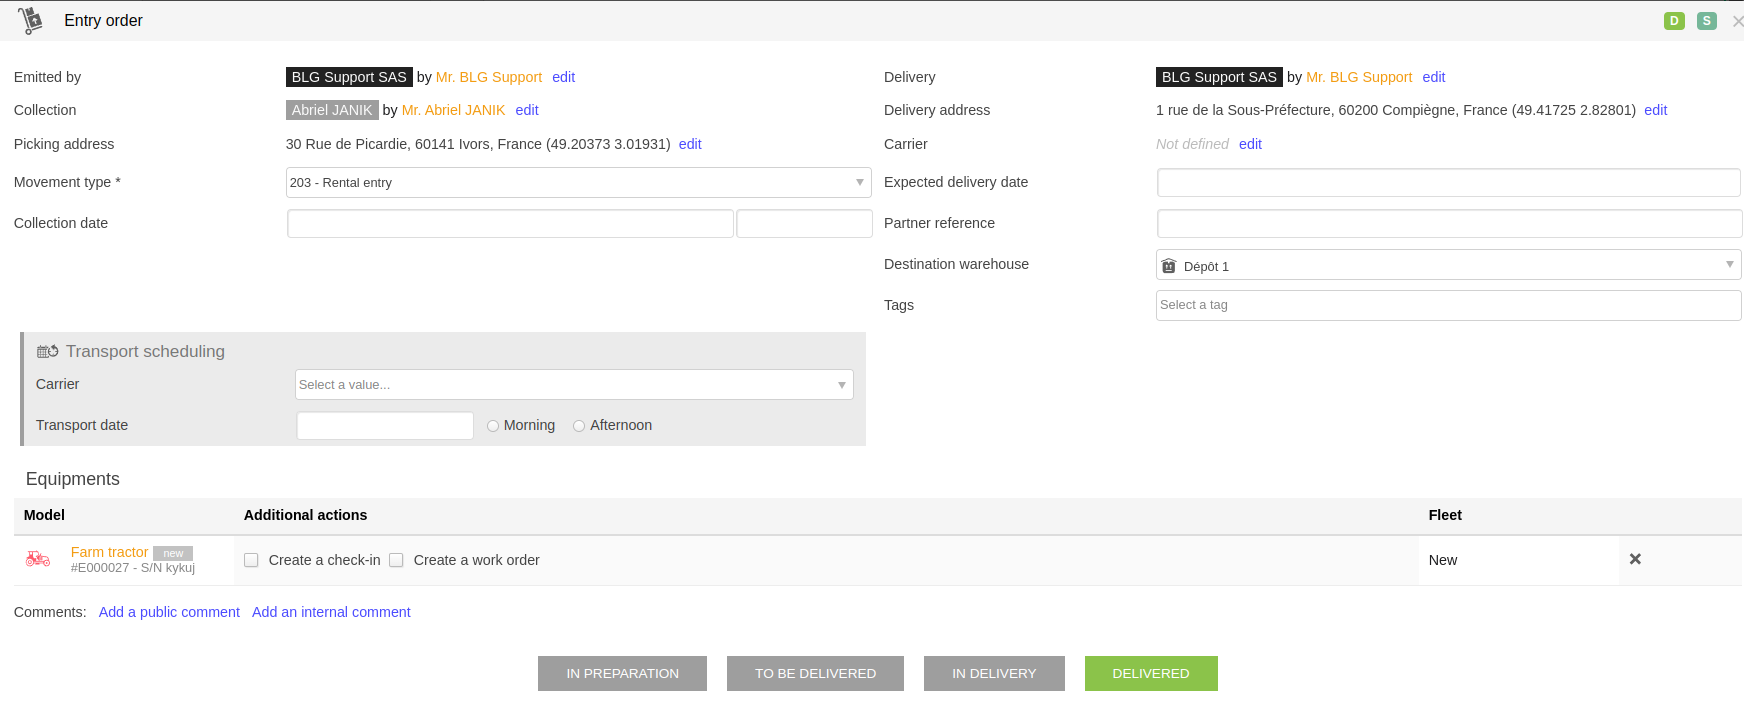
Task: Mark the order as Delivered
Action: (1150, 674)
